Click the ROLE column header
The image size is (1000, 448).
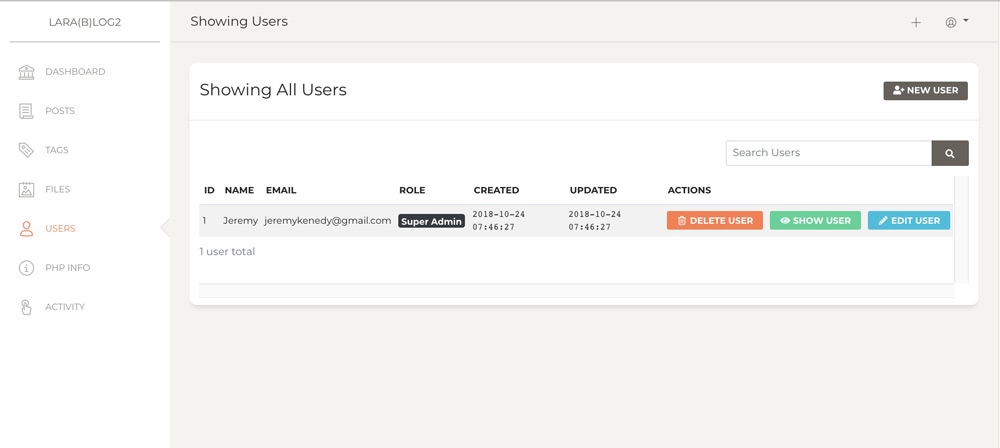(412, 190)
